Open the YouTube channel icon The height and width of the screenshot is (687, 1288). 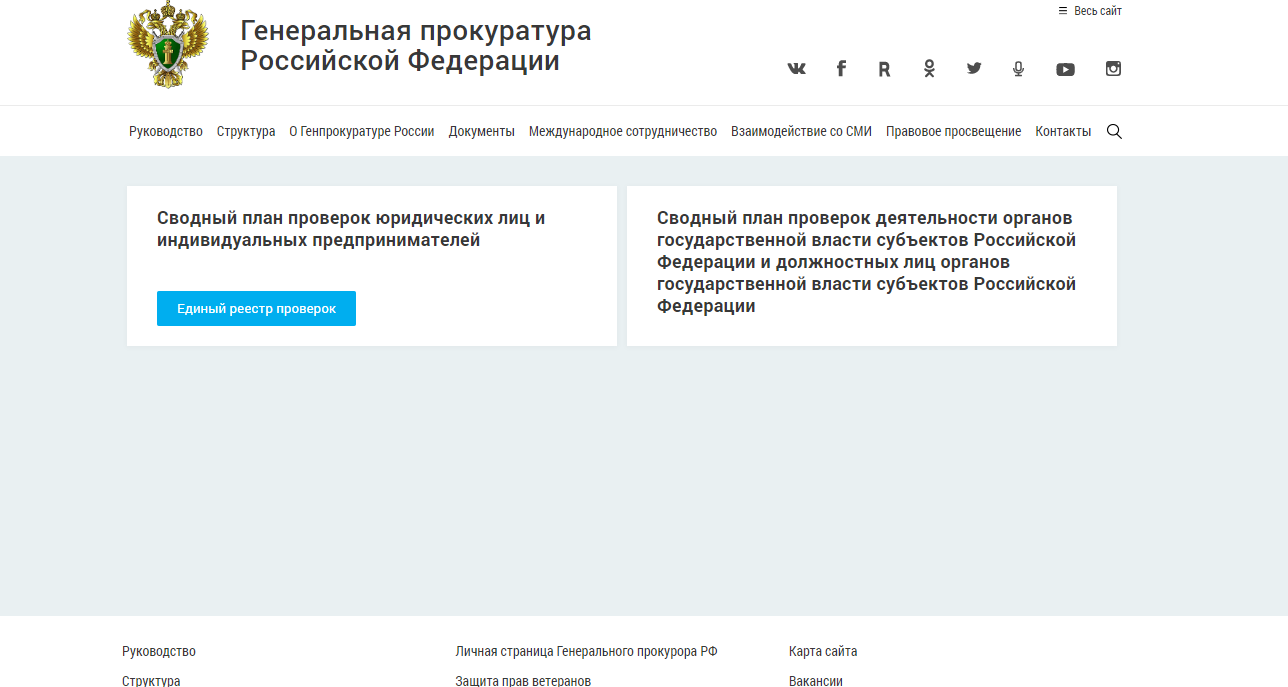tap(1065, 69)
